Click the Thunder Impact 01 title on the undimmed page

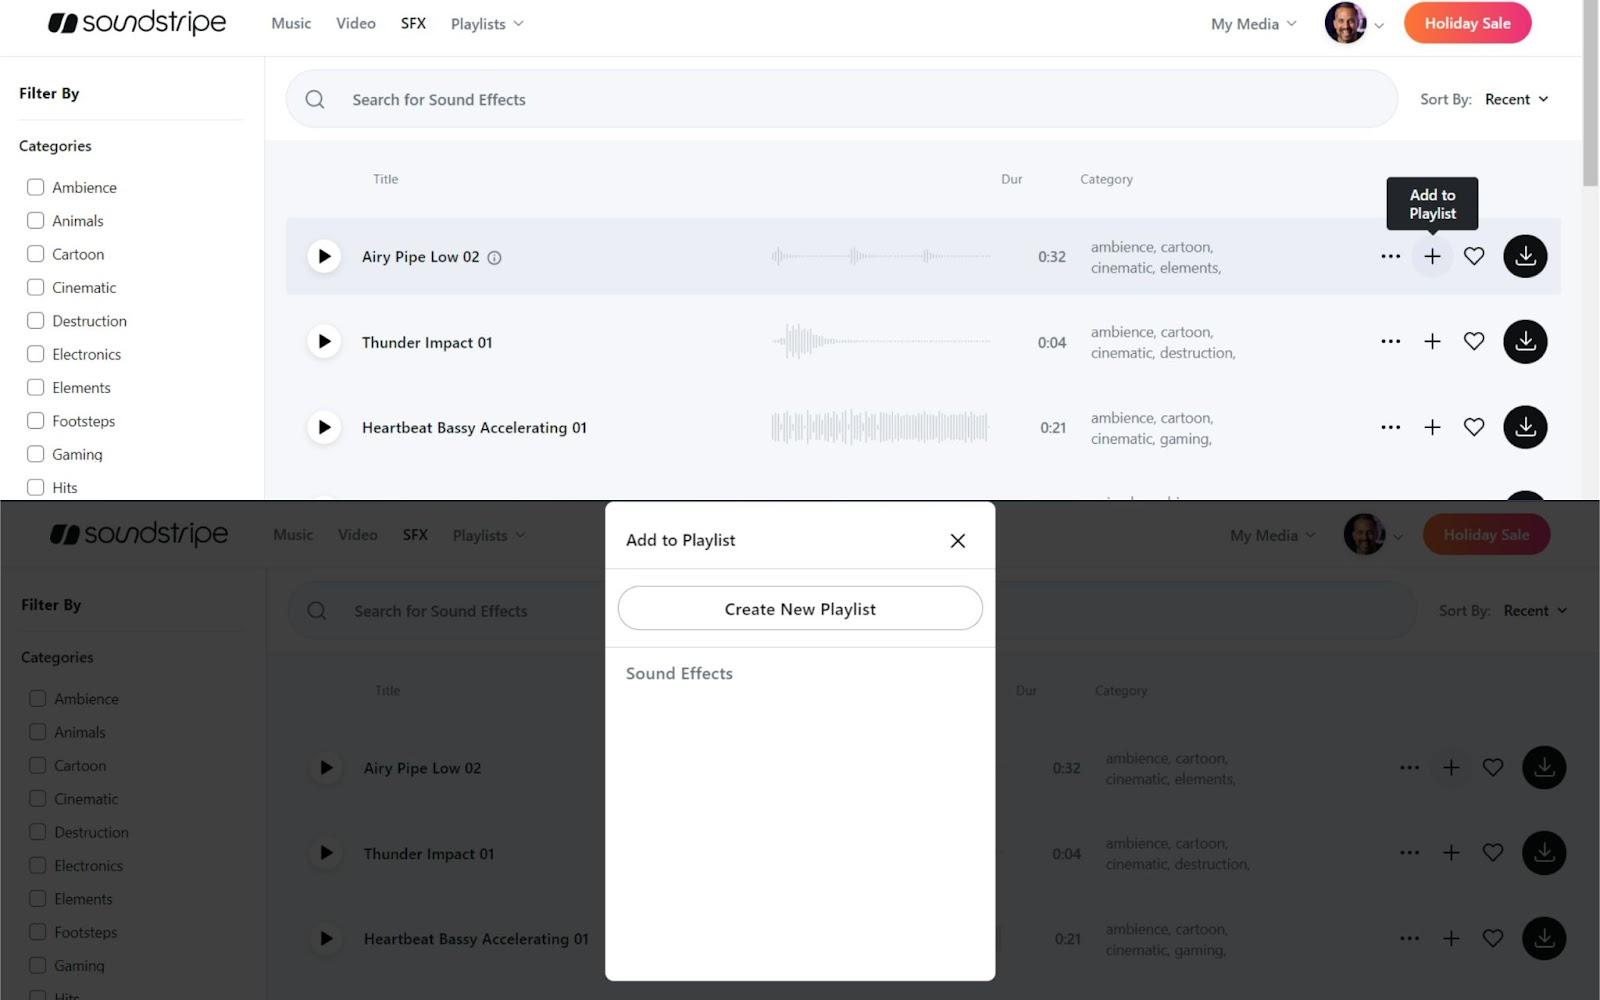(x=427, y=342)
